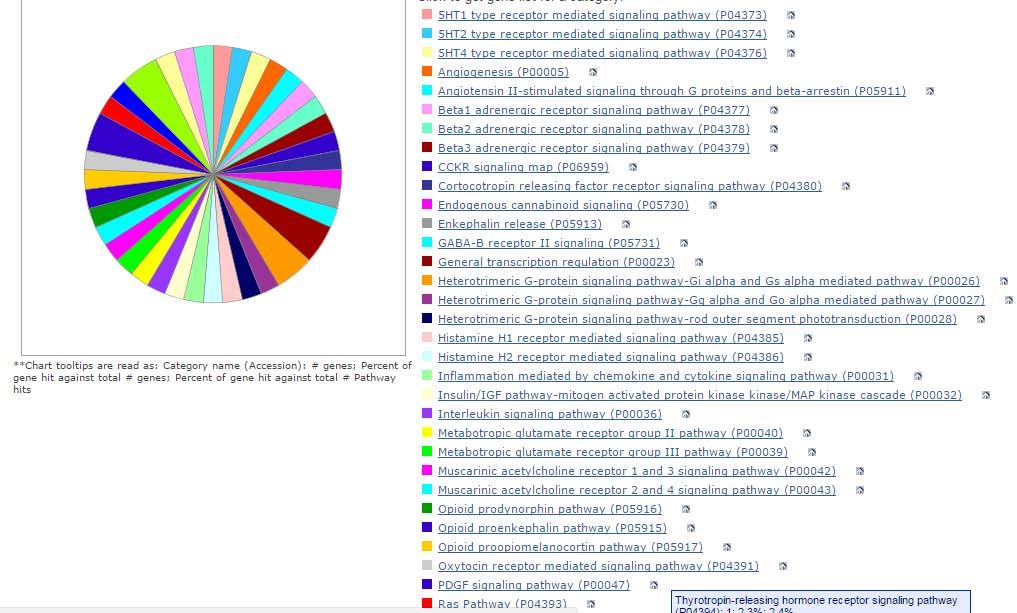Click the icon beside Beta2 adrenergic receptor pathway
This screenshot has width=1017, height=613.
[774, 129]
